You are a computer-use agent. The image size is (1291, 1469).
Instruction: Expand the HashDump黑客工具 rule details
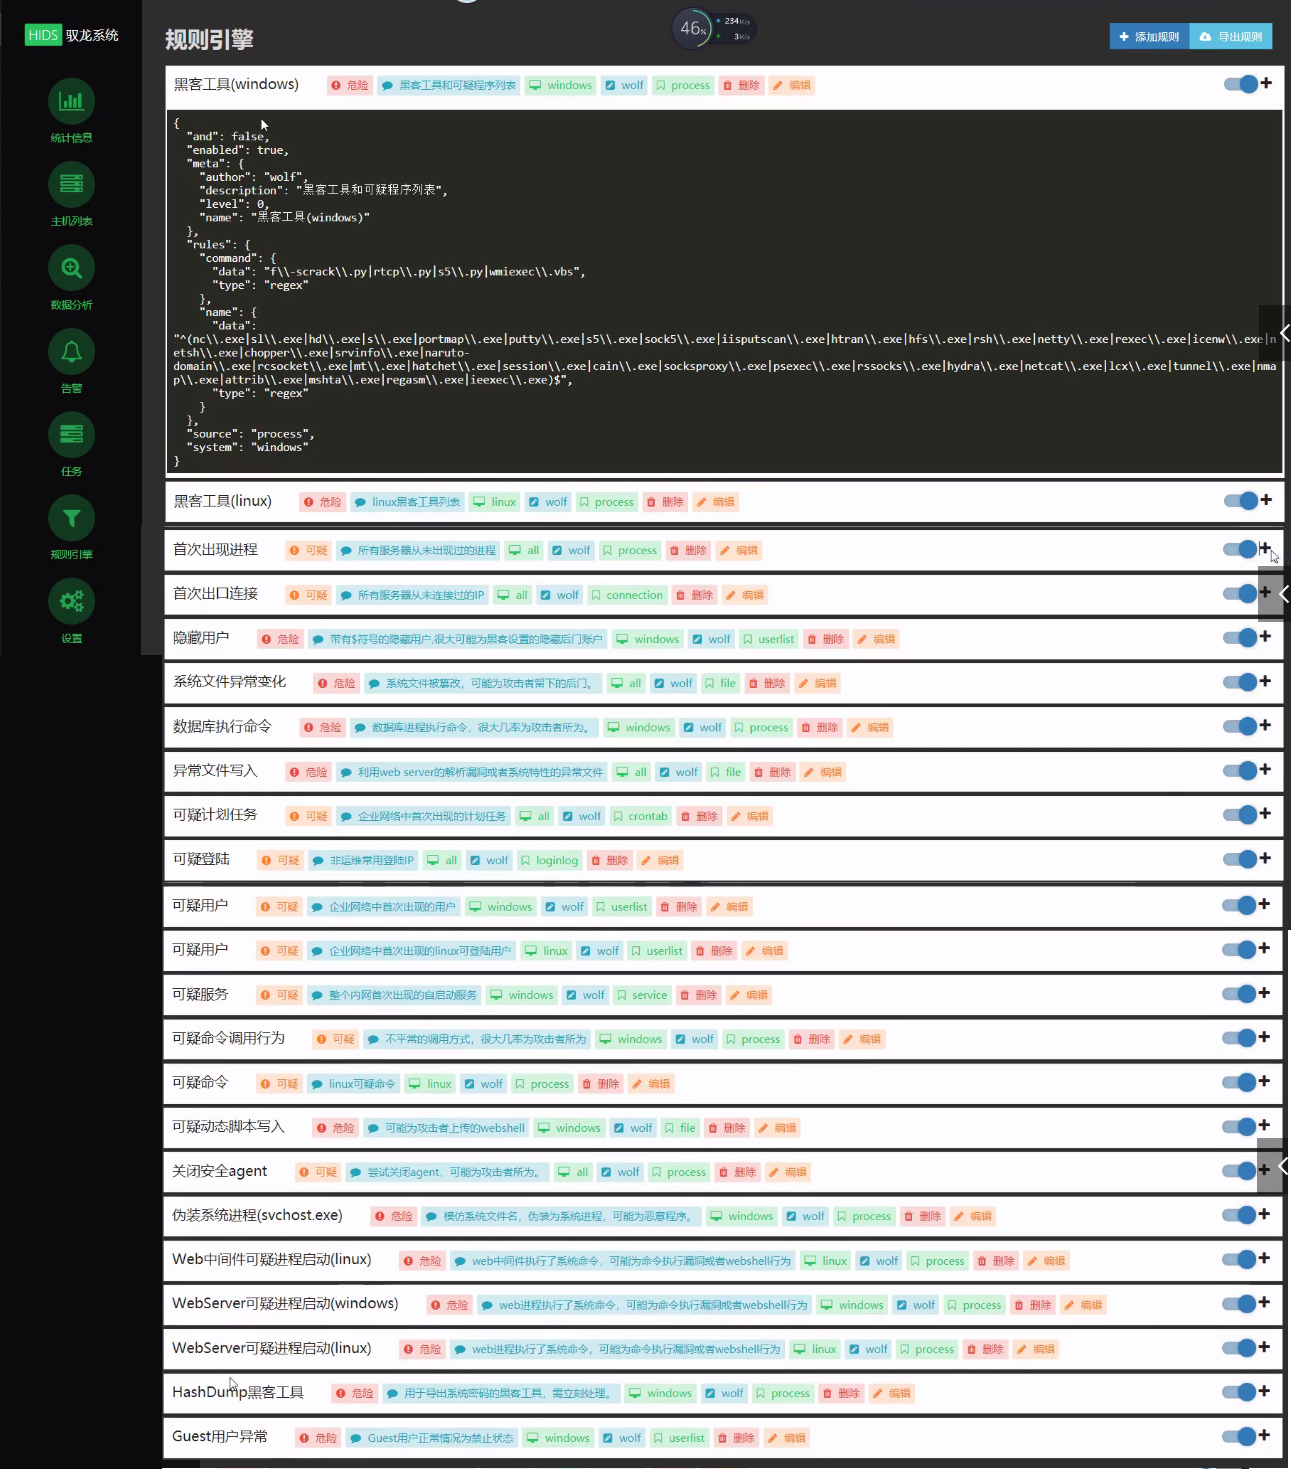coord(1265,1392)
